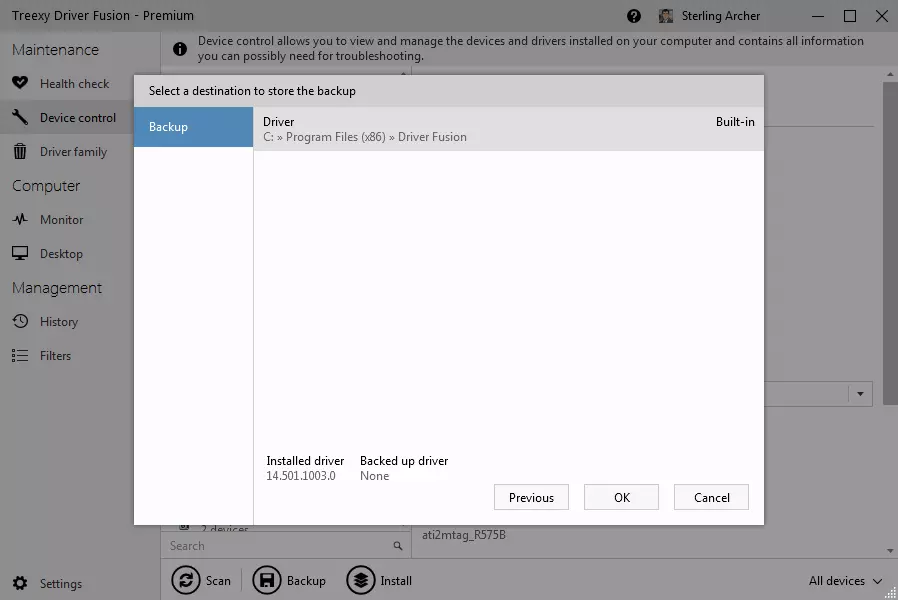Click the Install button label
The height and width of the screenshot is (600, 898).
396,581
